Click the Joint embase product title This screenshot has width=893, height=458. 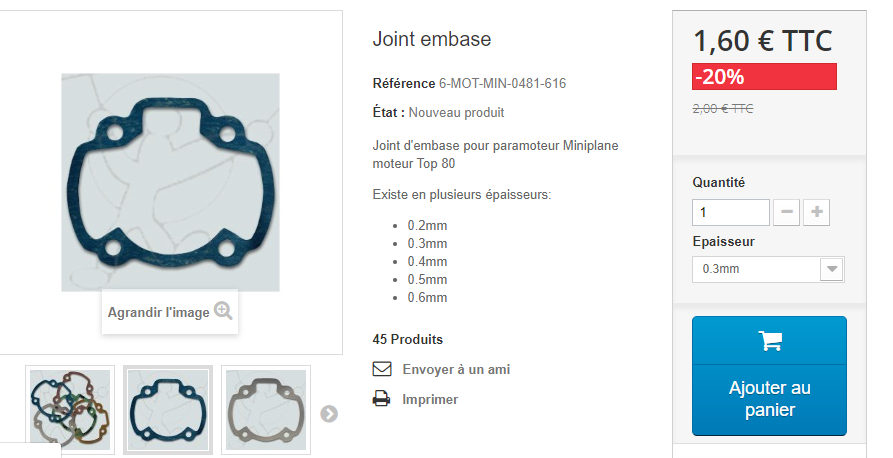[x=432, y=39]
